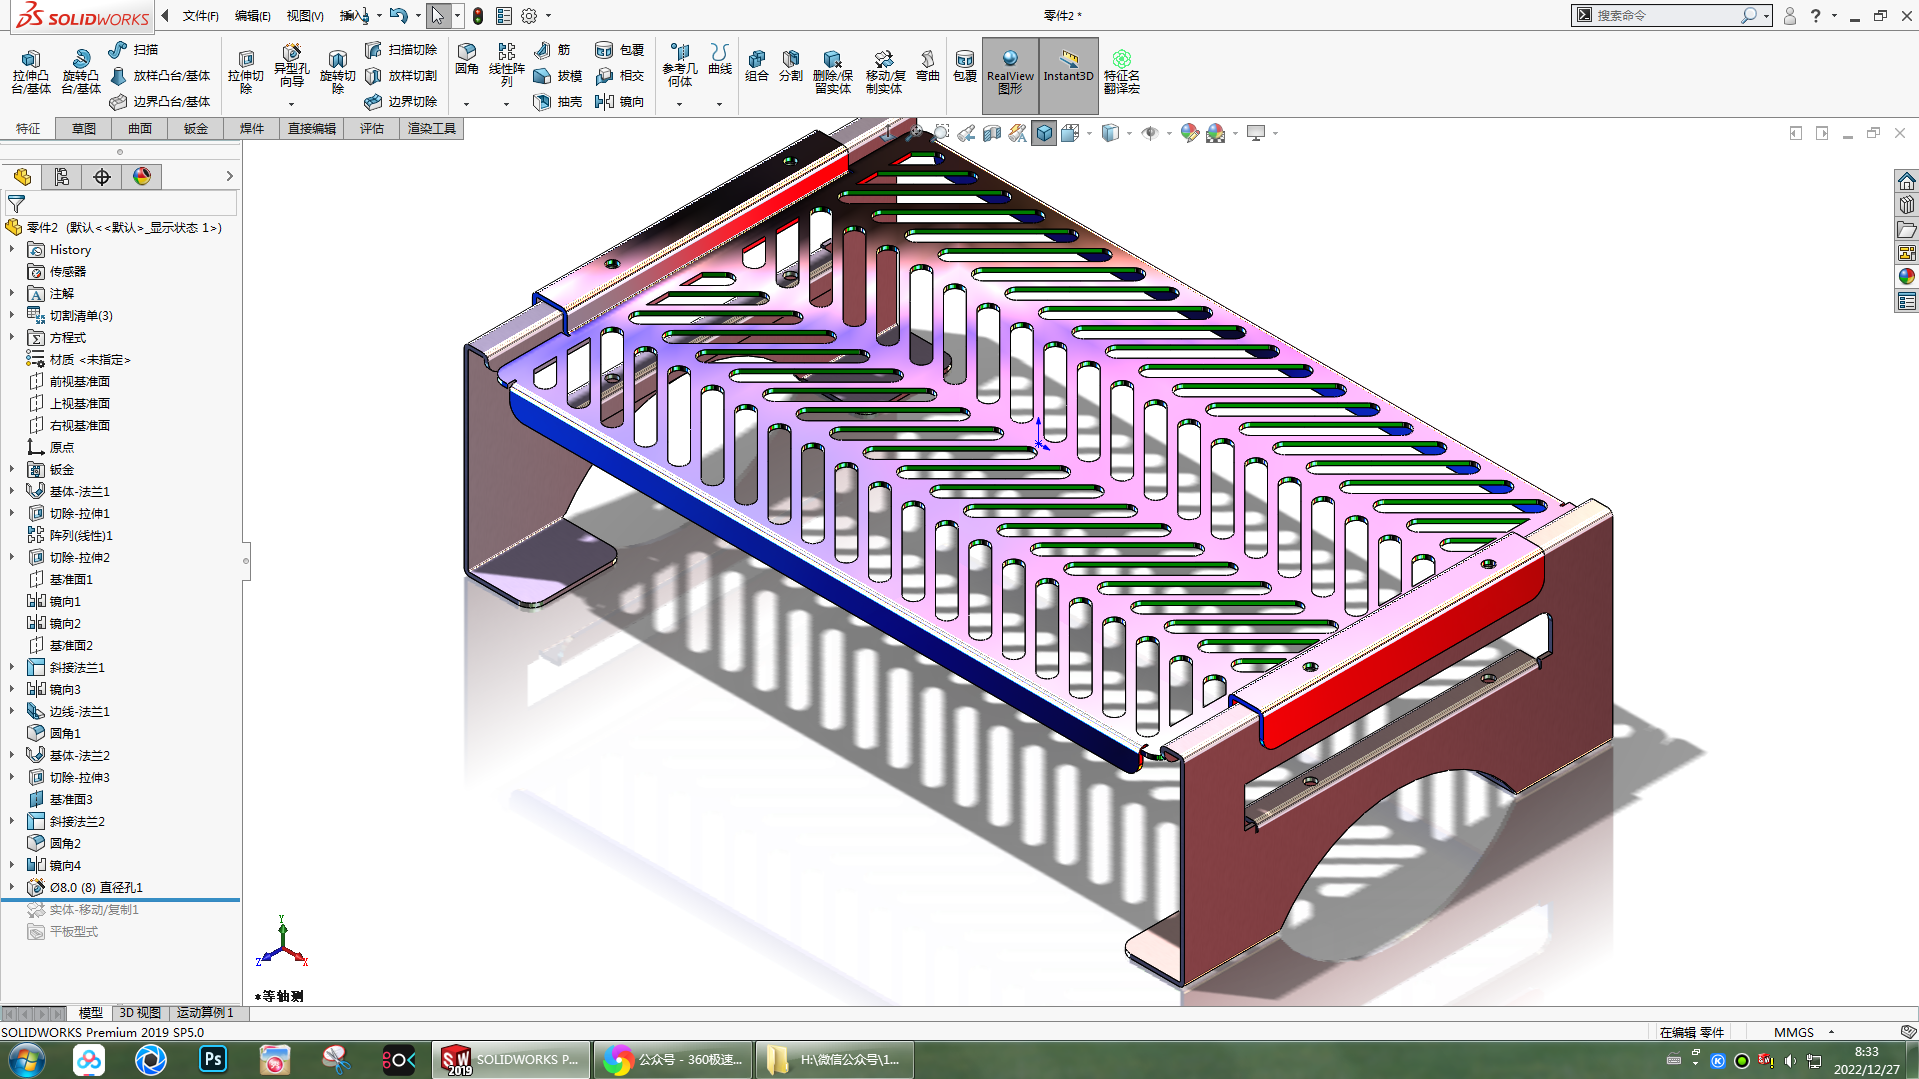Viewport: 1919px width, 1079px height.
Task: Click the 组合 combine tool
Action: (x=757, y=66)
